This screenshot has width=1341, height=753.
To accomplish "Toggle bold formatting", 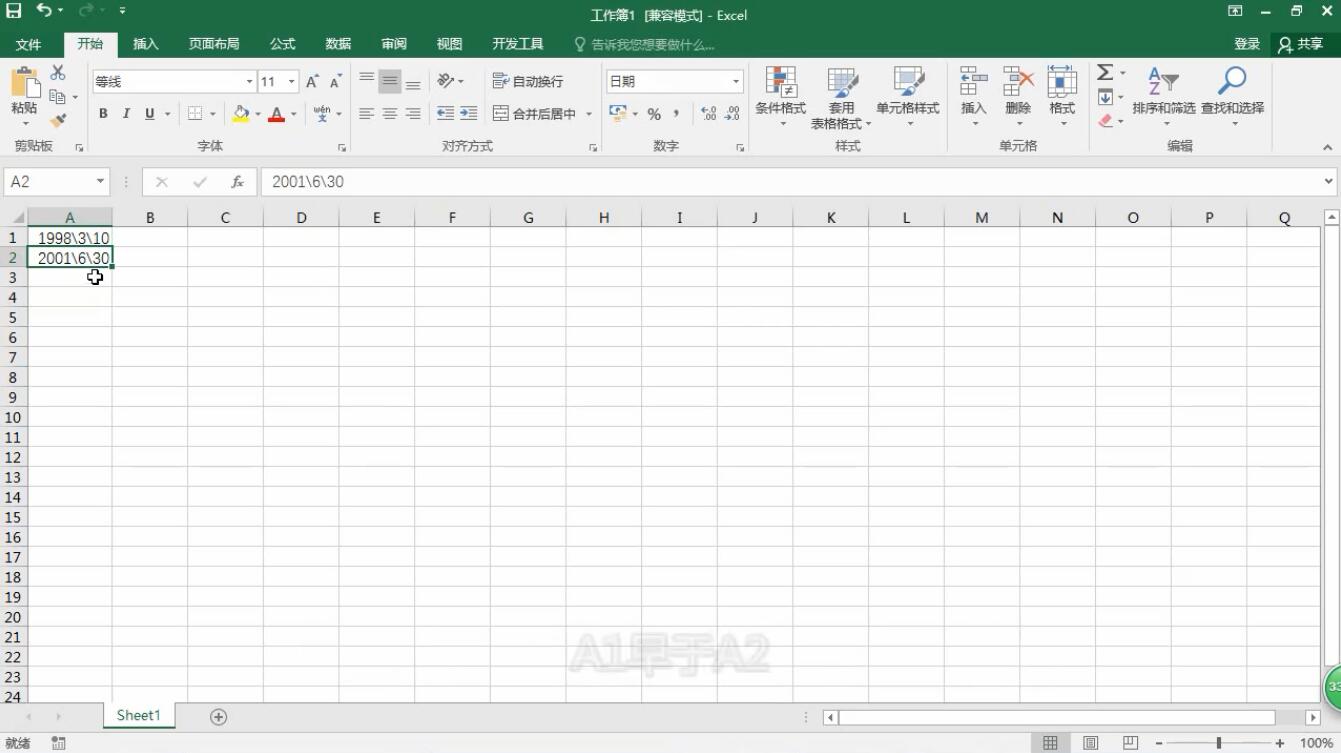I will pyautogui.click(x=103, y=114).
